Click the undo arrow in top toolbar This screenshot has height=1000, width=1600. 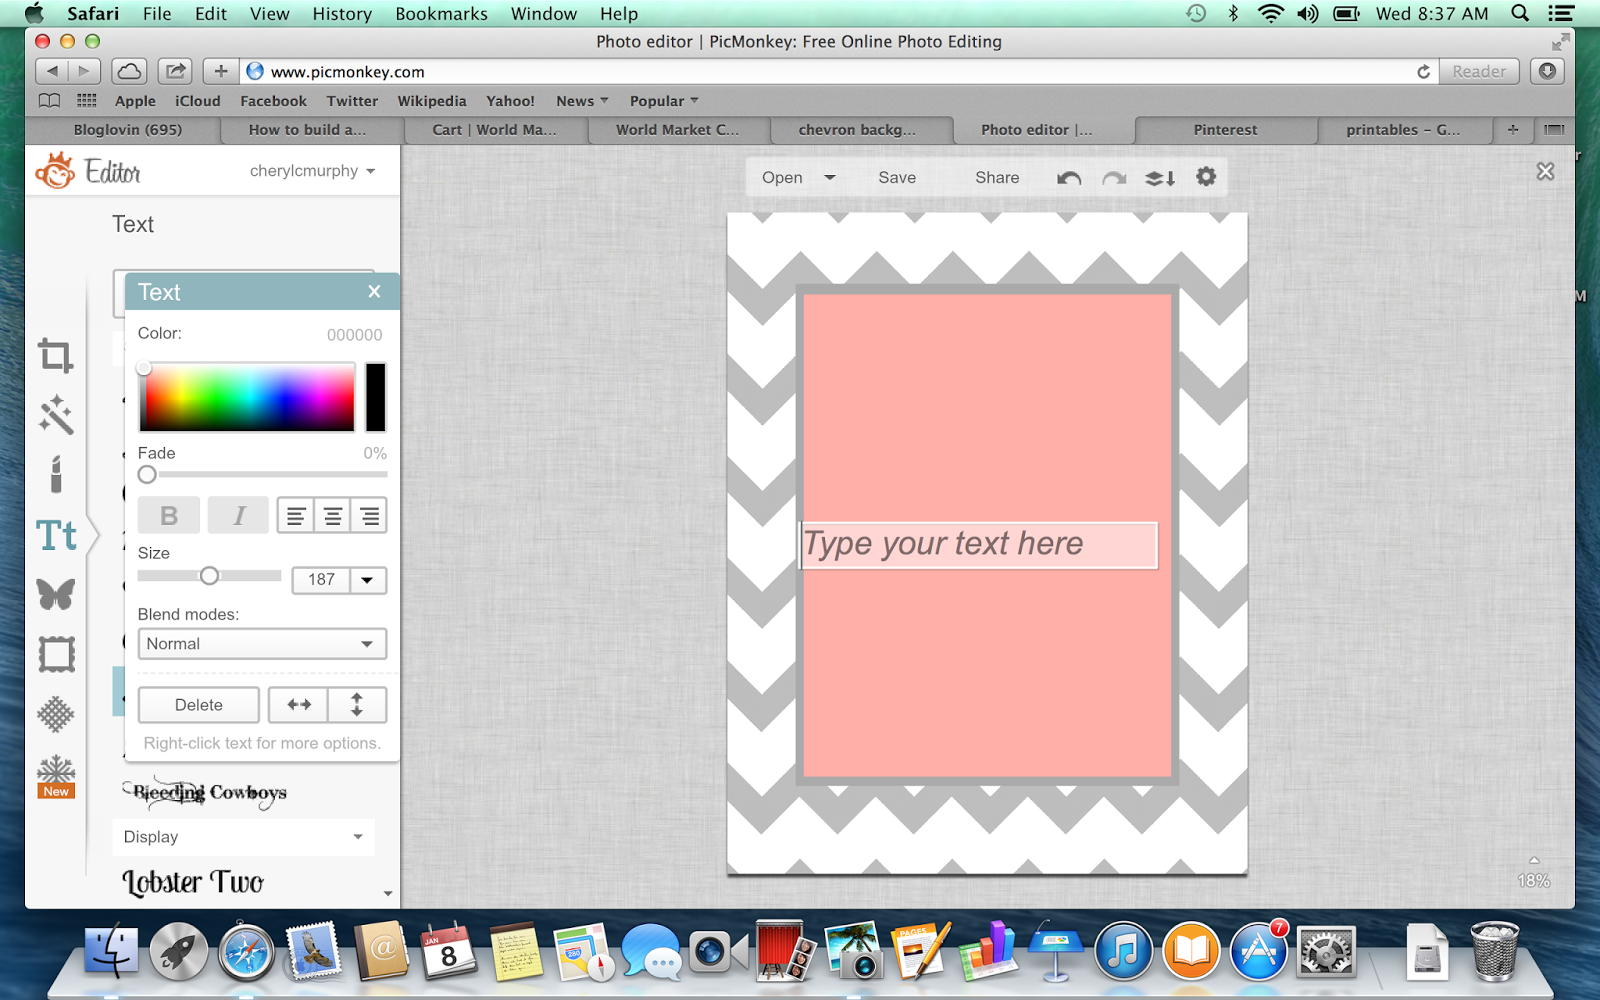point(1069,178)
